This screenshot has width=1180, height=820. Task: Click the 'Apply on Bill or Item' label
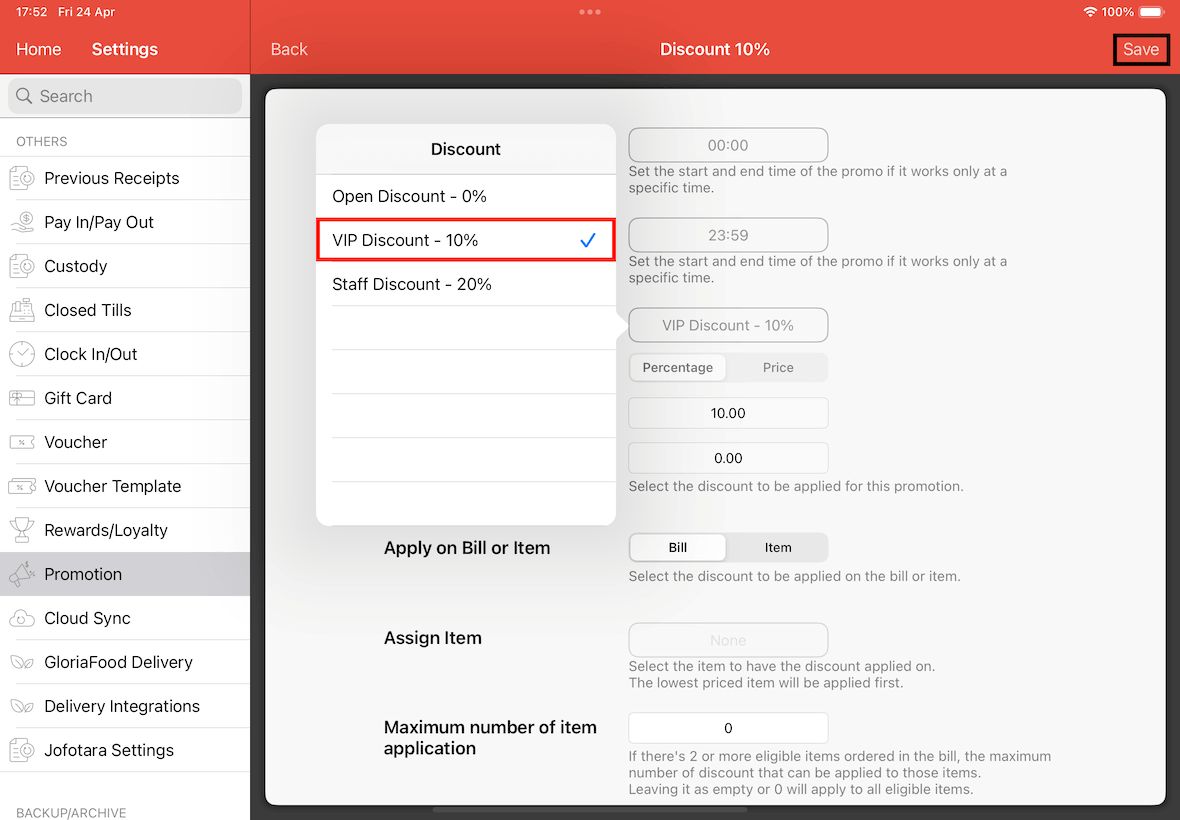coord(467,548)
